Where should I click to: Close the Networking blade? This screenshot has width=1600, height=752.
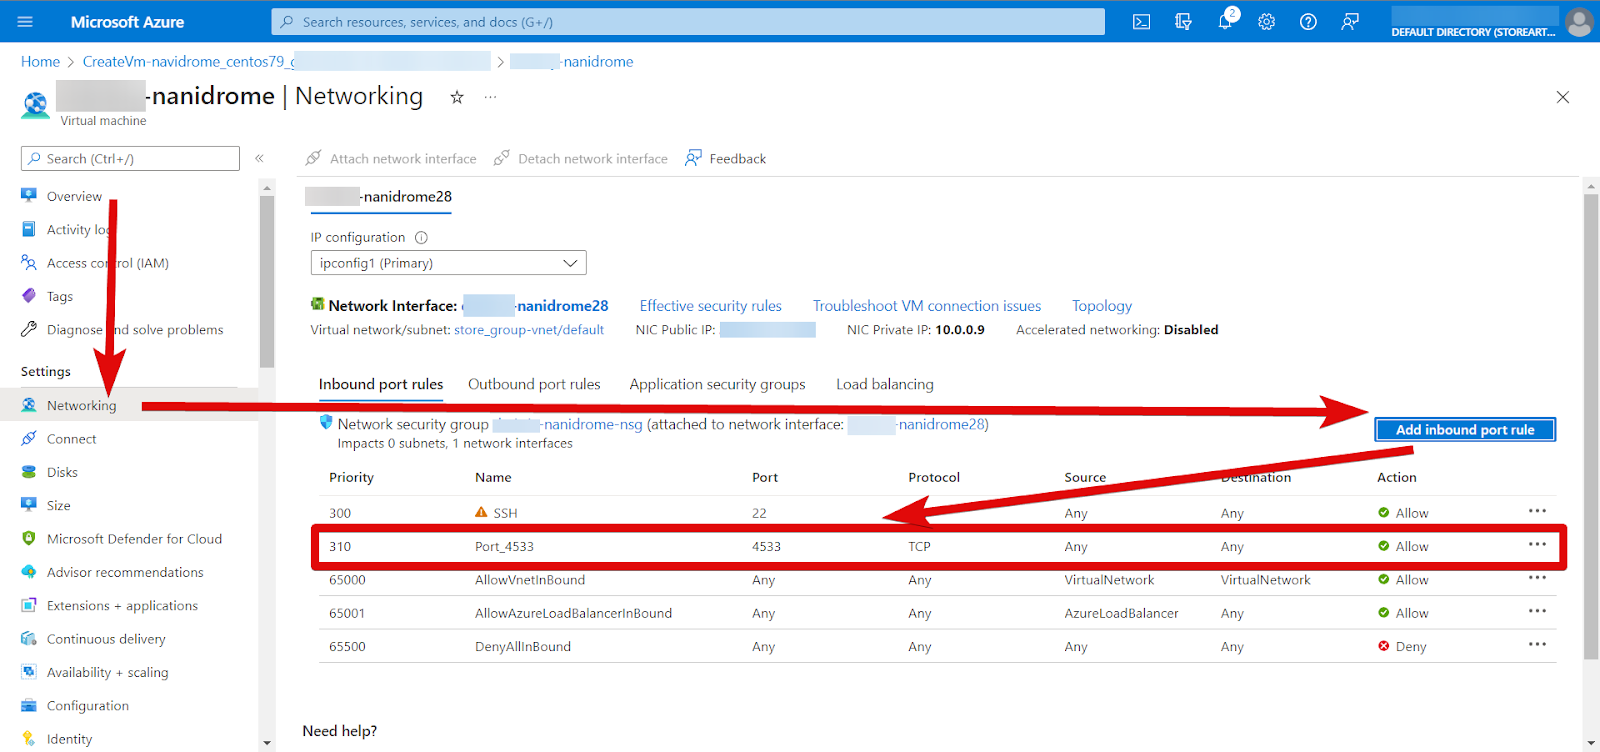tap(1563, 97)
